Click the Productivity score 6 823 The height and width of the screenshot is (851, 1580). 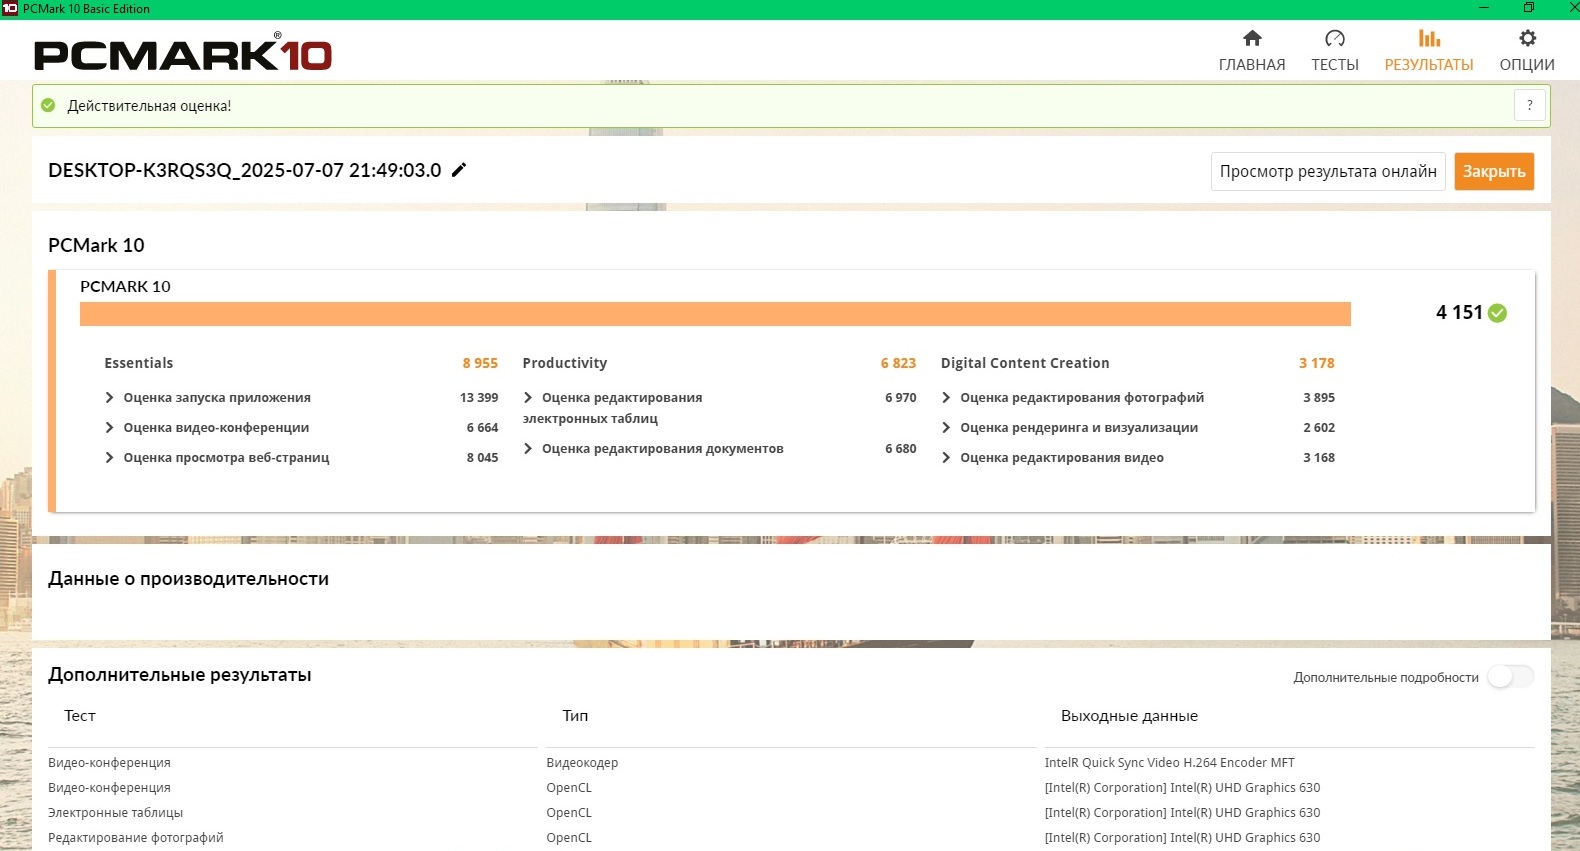[x=898, y=363]
